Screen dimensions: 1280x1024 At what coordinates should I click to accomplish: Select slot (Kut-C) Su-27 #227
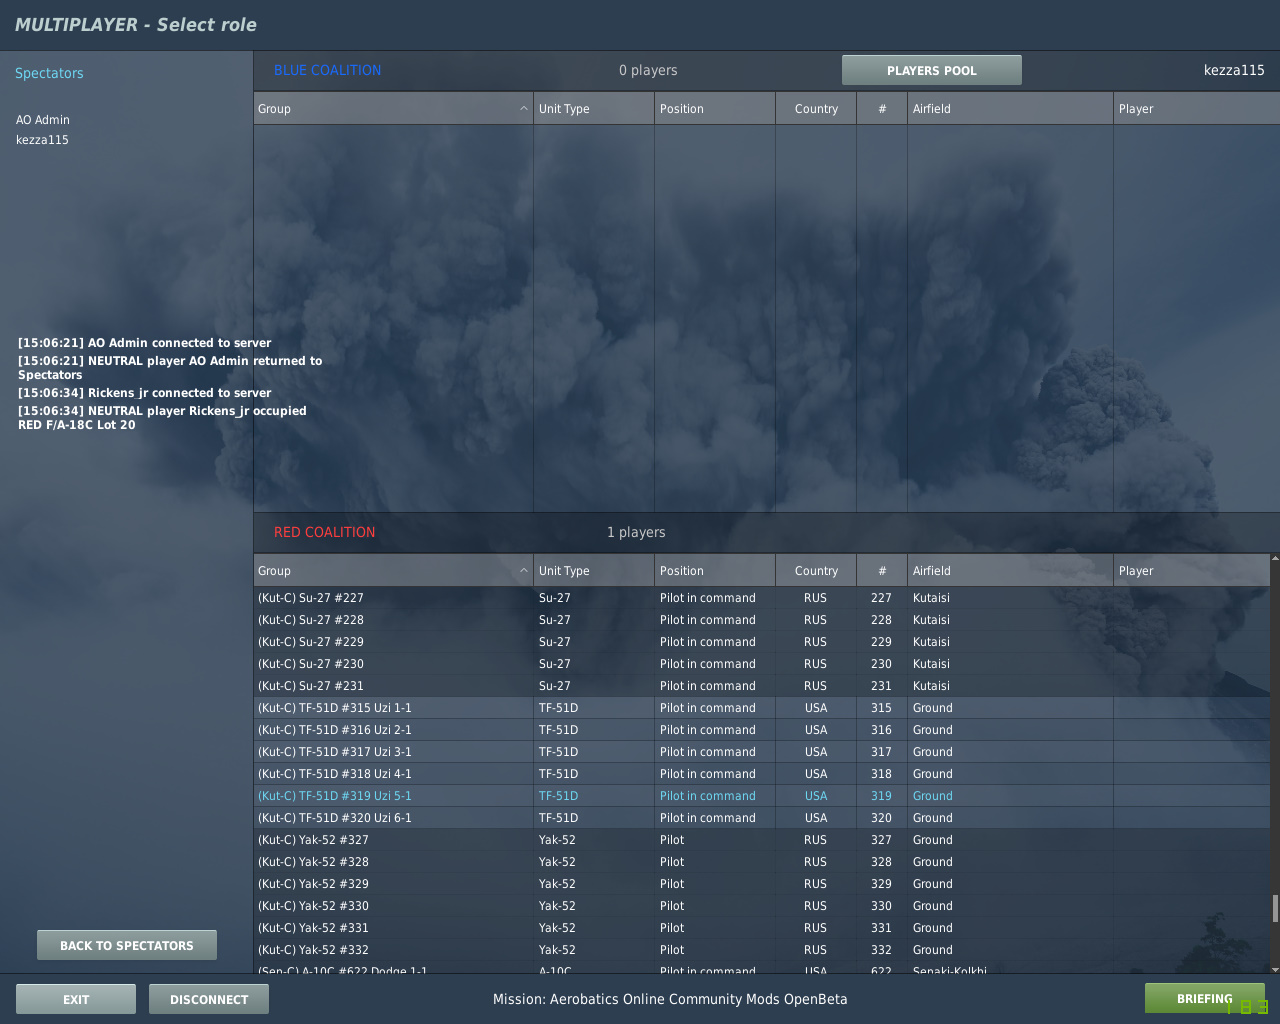761,598
